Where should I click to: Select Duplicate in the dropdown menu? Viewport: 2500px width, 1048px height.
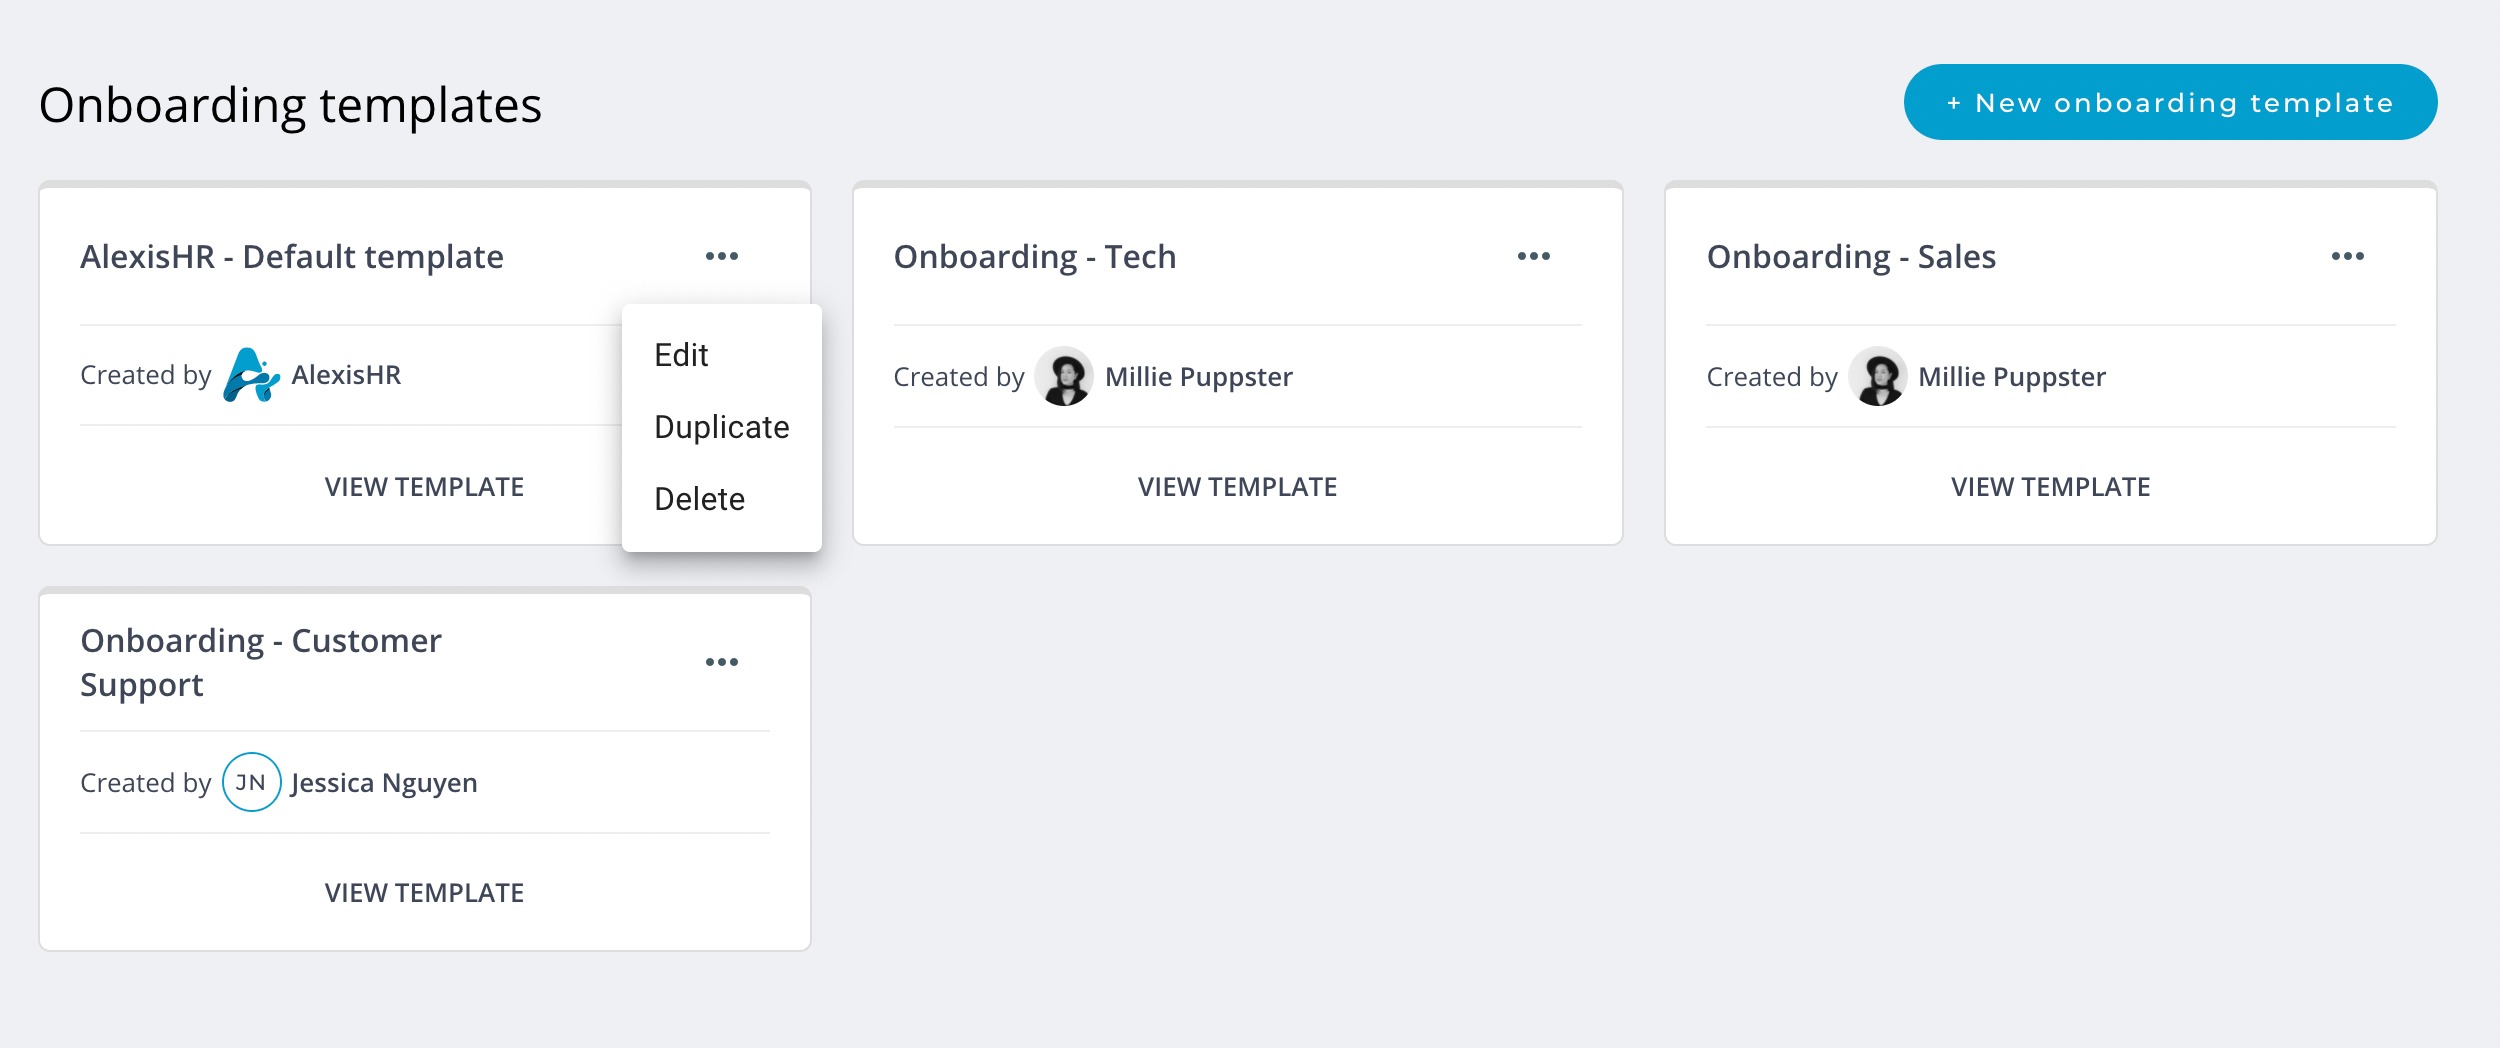point(721,427)
